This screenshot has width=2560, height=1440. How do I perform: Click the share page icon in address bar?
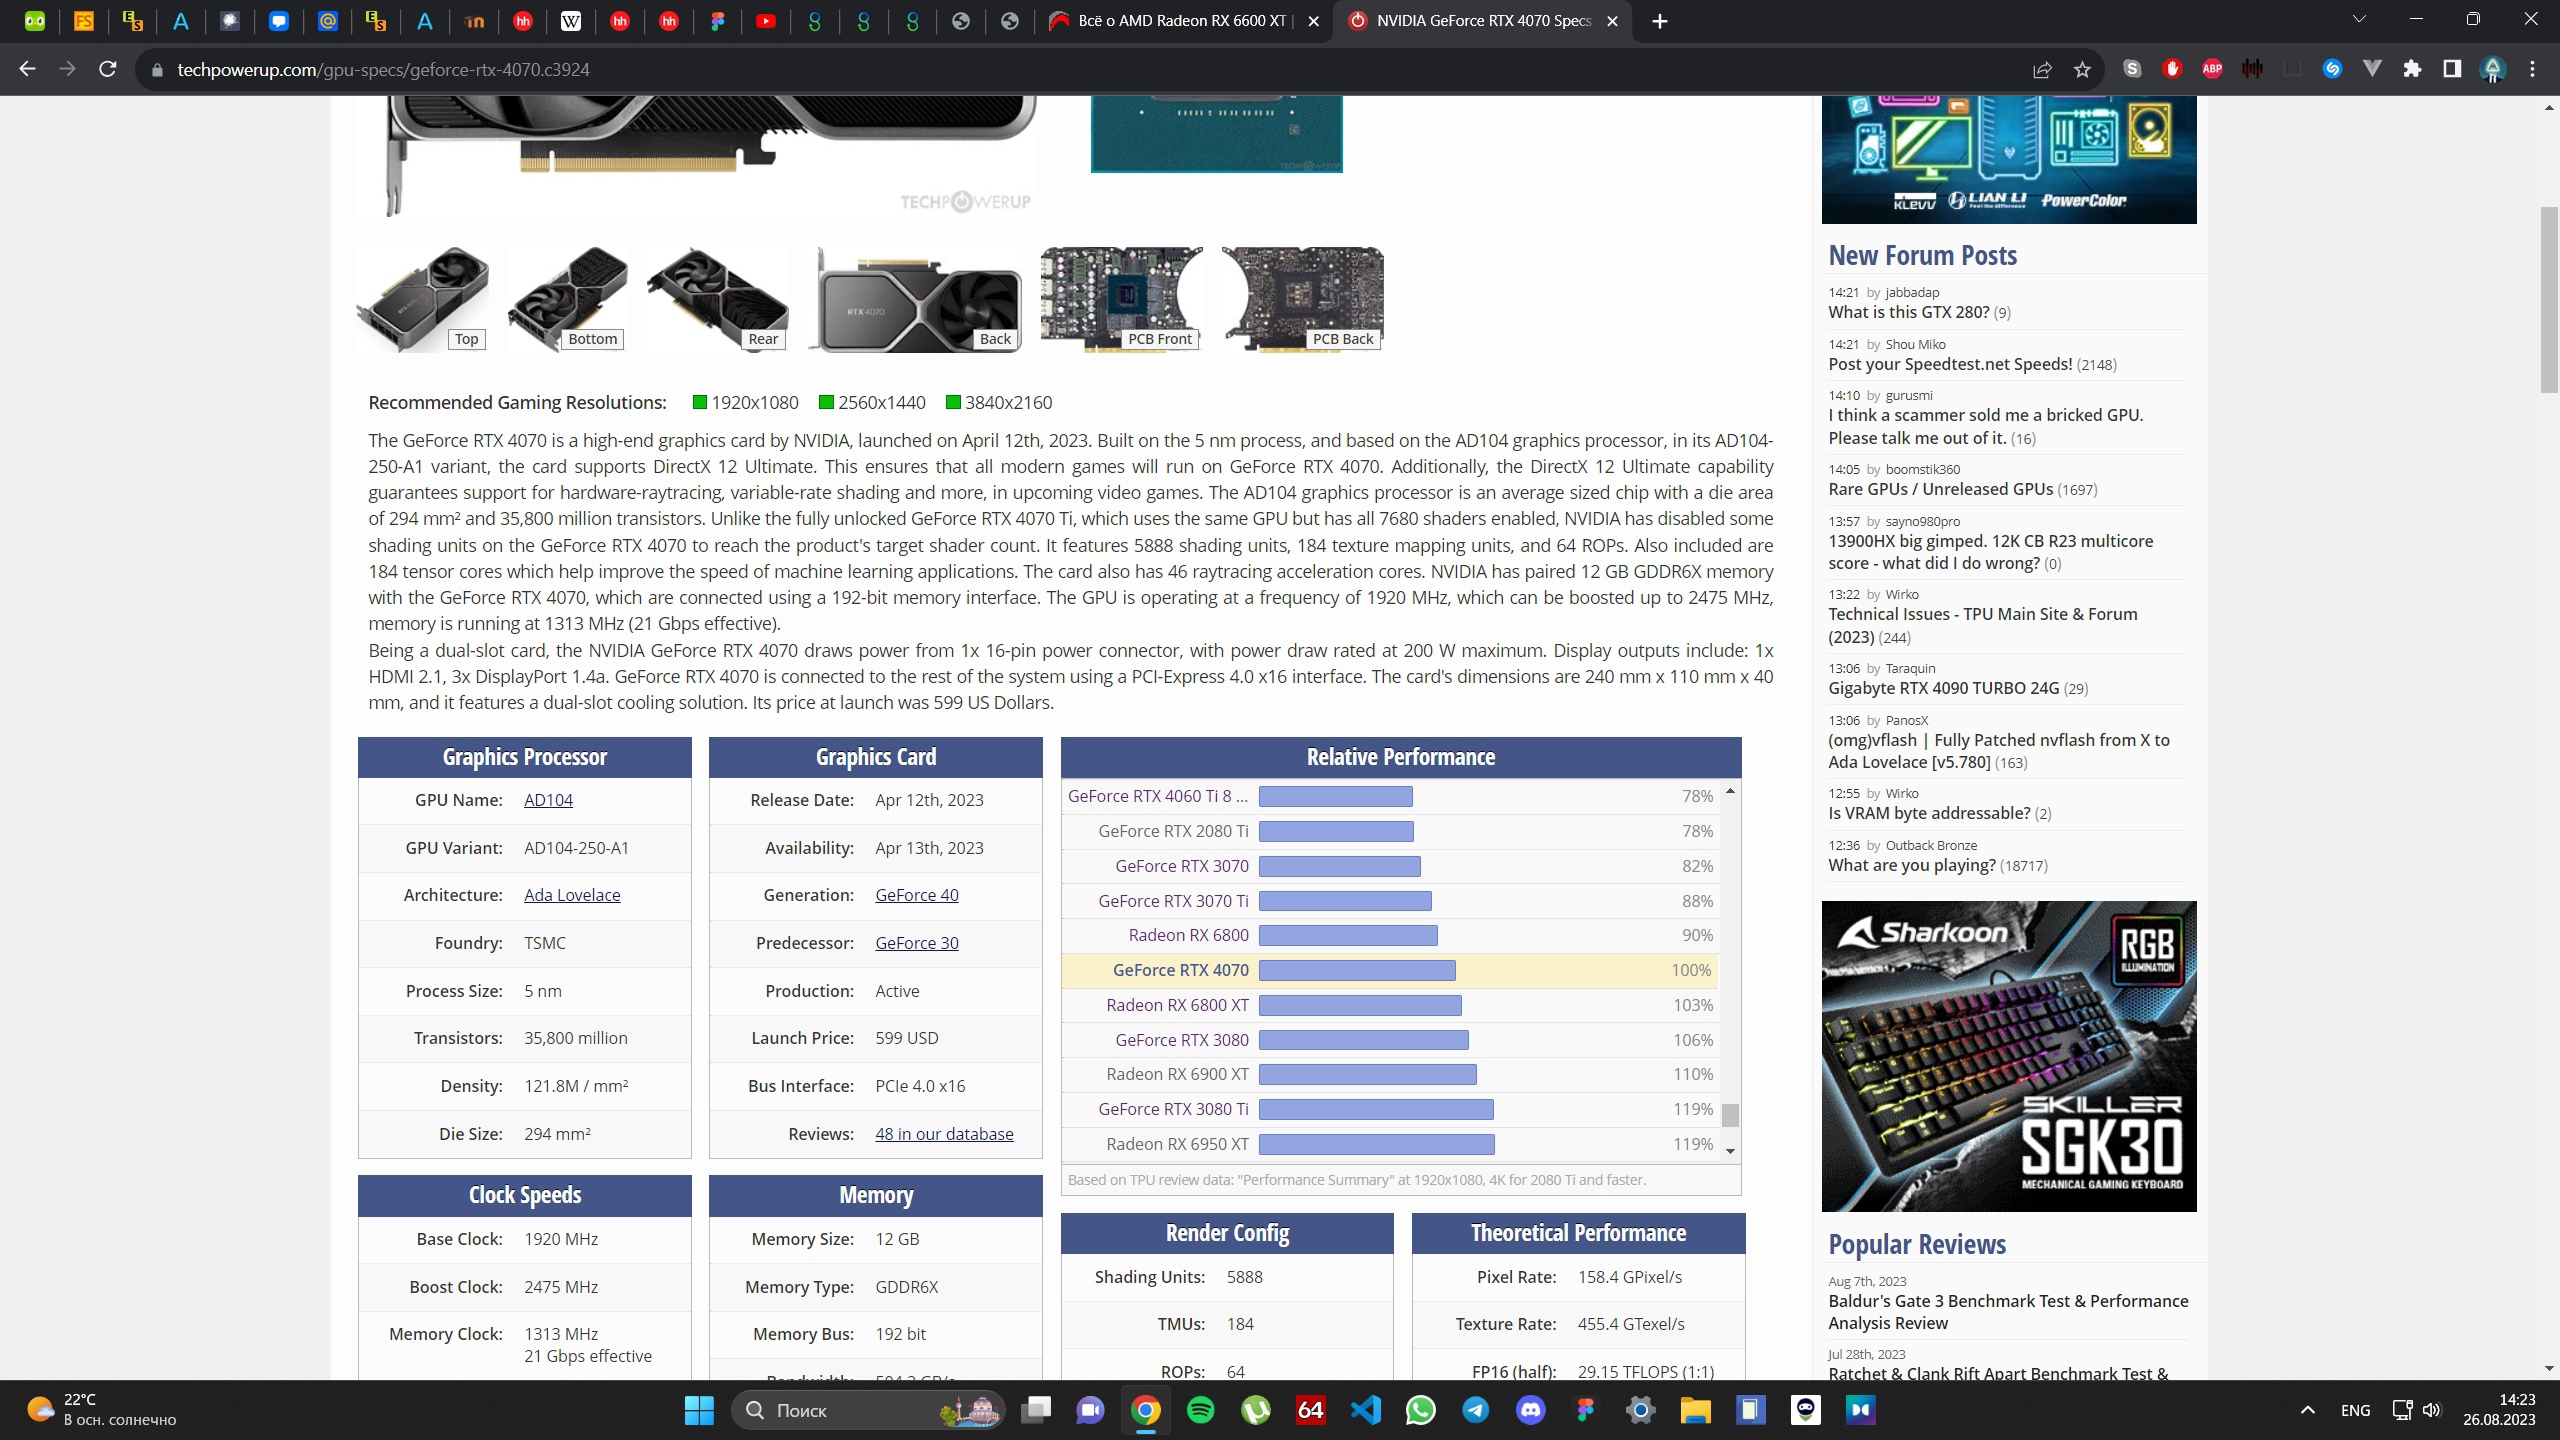(2042, 70)
